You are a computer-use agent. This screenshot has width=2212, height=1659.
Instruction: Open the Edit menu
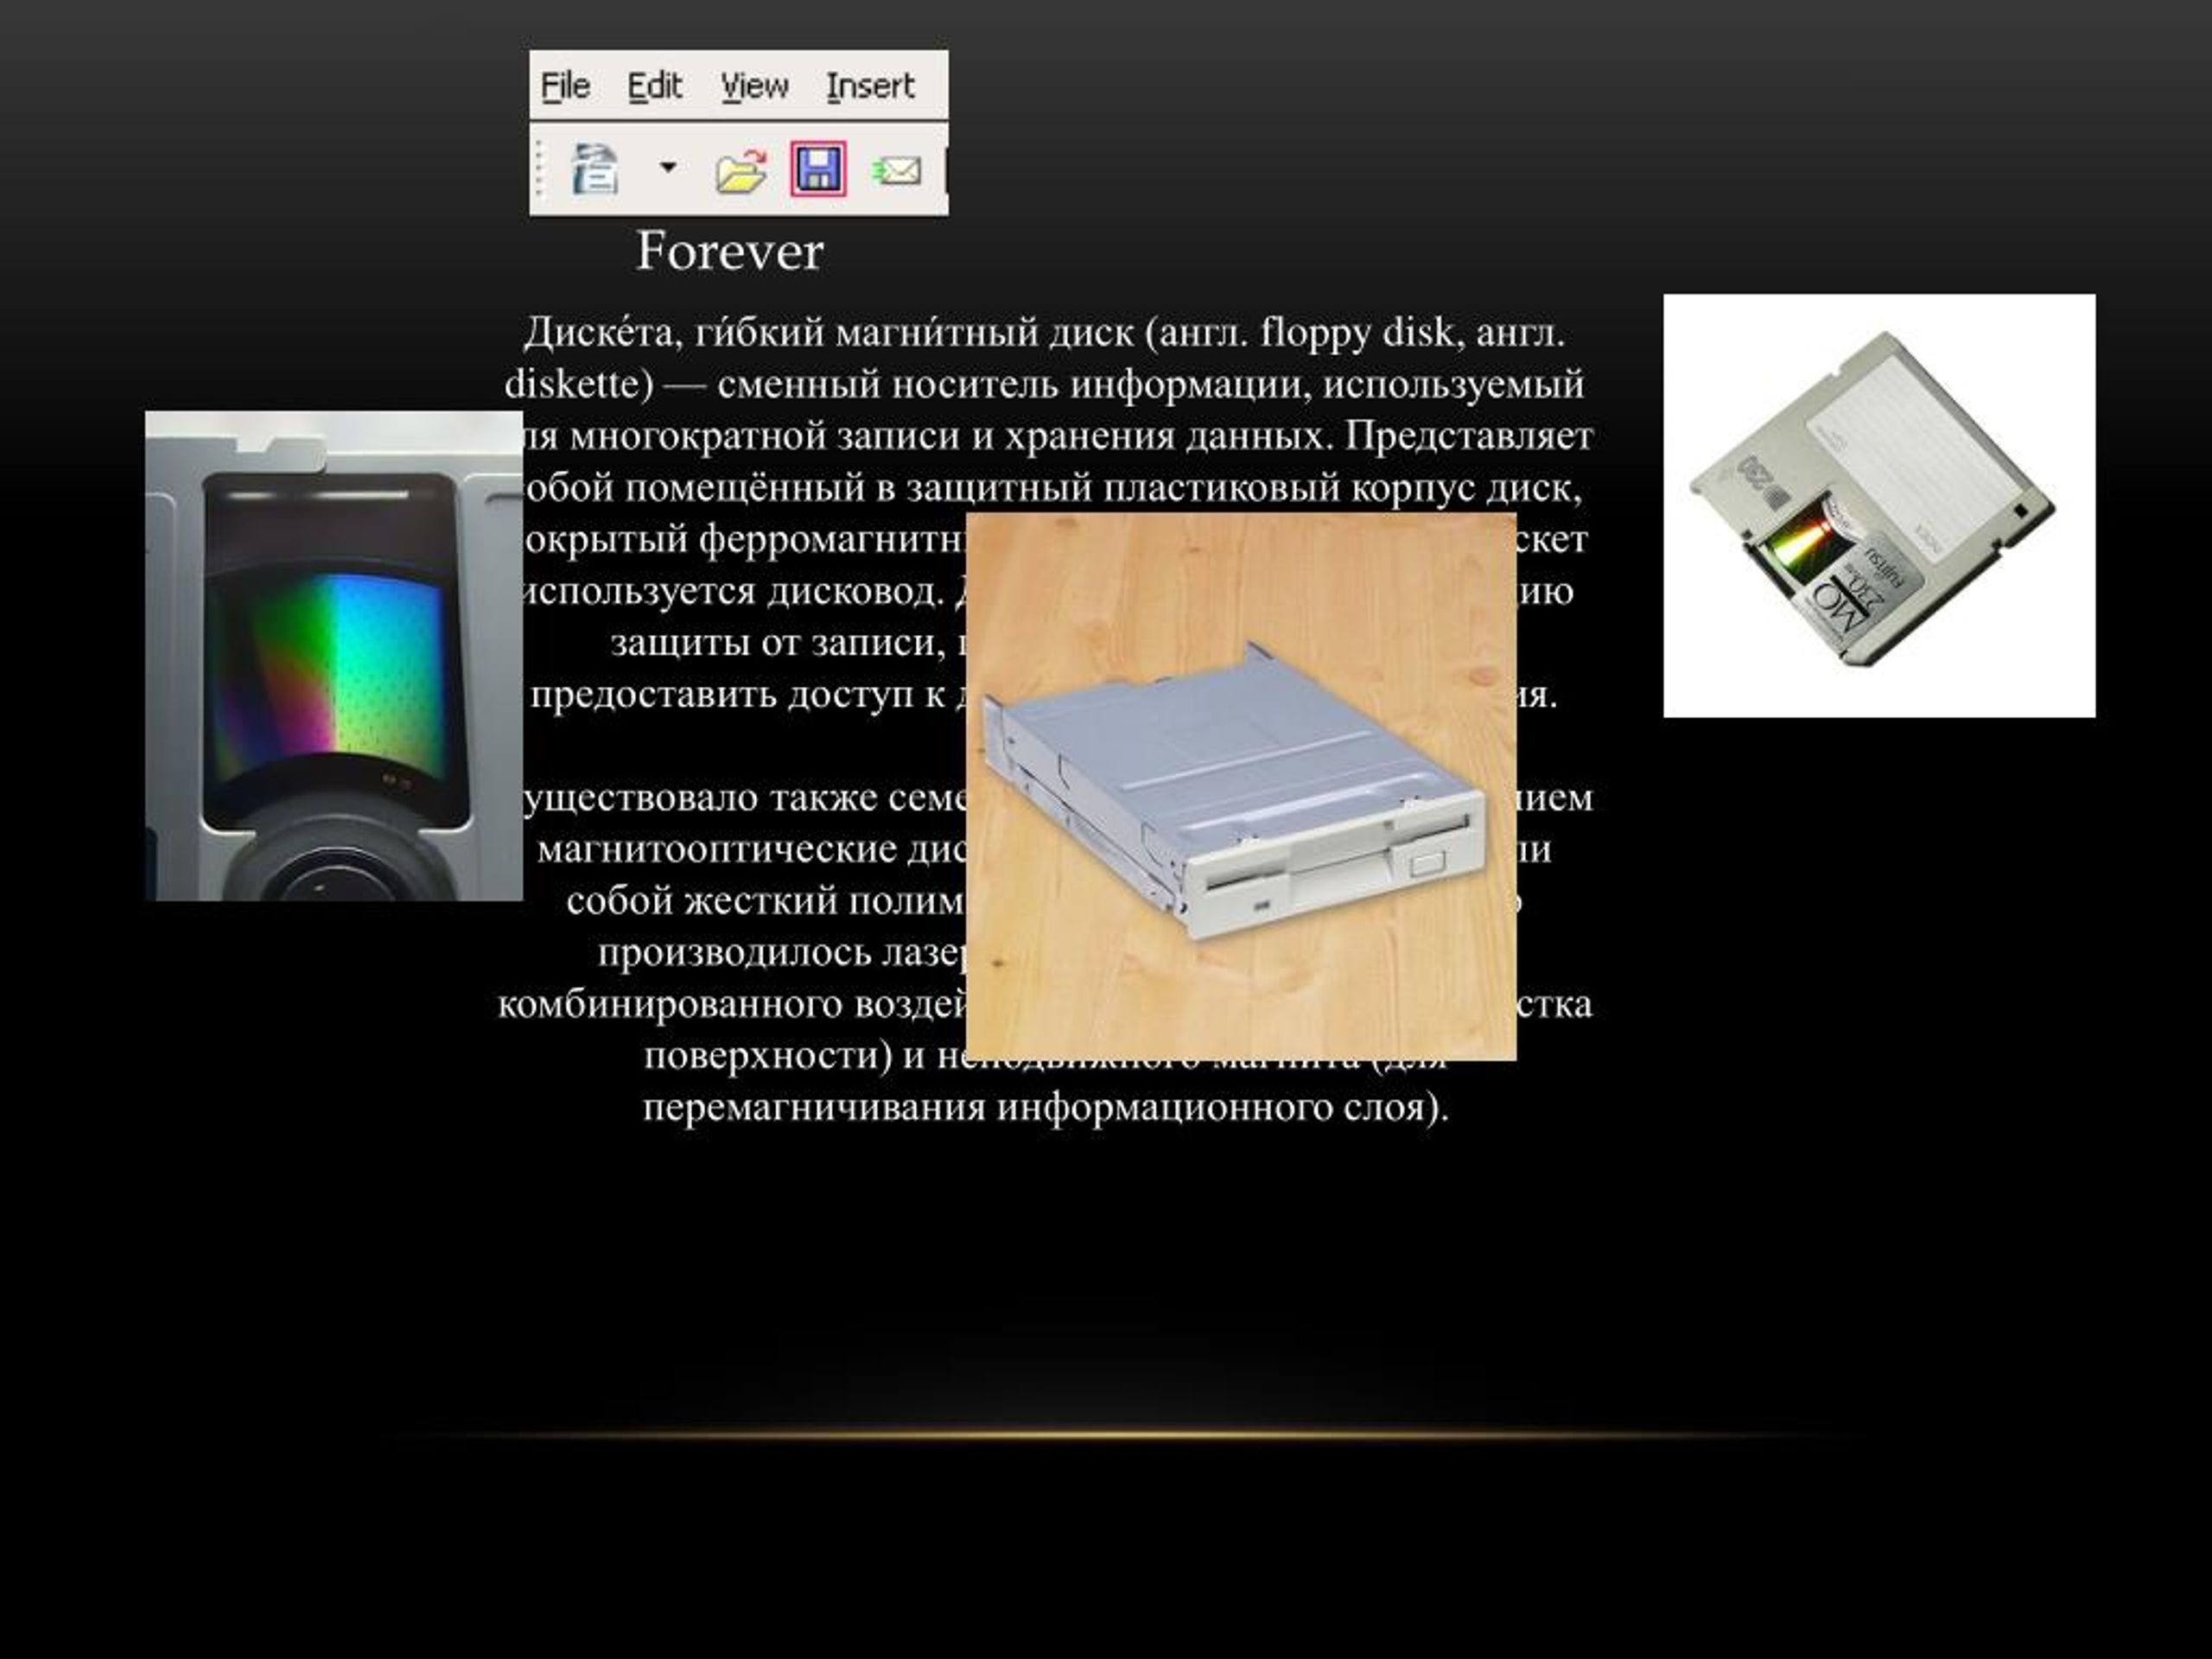coord(654,87)
